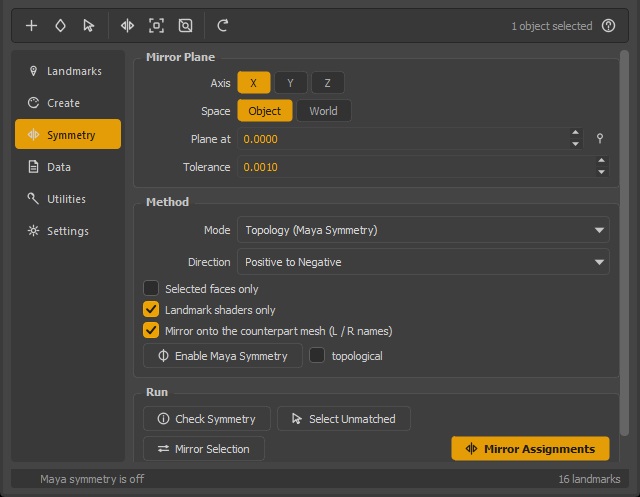Click the Tolerance value field

(416, 167)
